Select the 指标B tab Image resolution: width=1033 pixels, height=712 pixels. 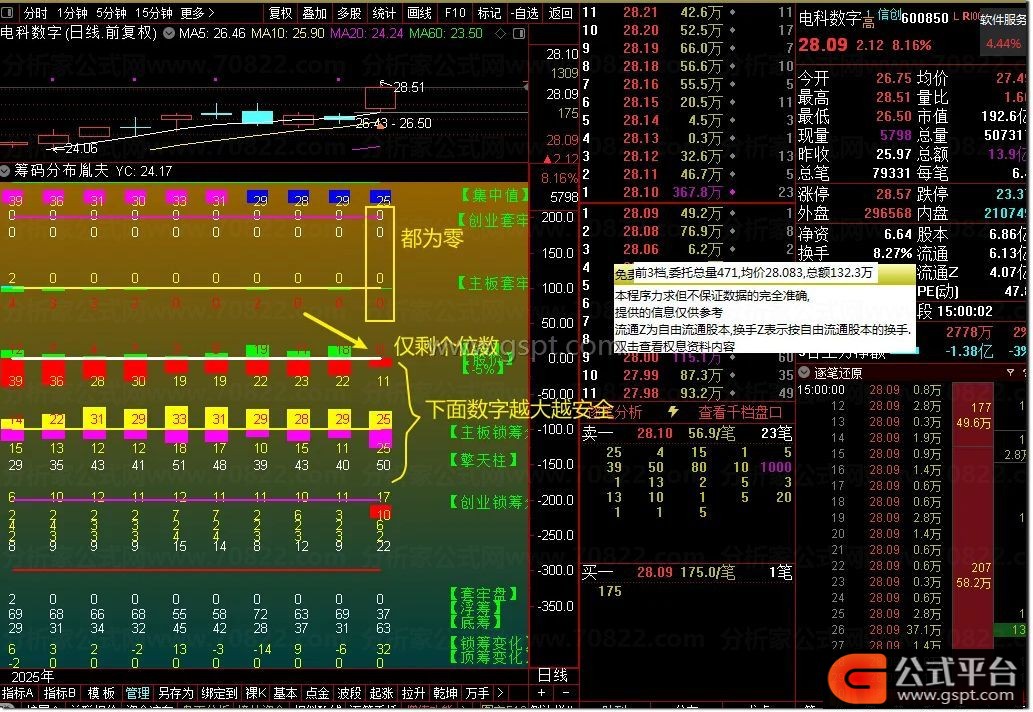pyautogui.click(x=60, y=693)
